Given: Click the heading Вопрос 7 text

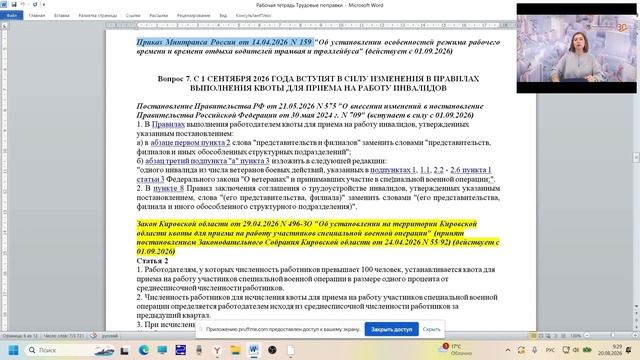Looking at the screenshot, I should tap(318, 83).
